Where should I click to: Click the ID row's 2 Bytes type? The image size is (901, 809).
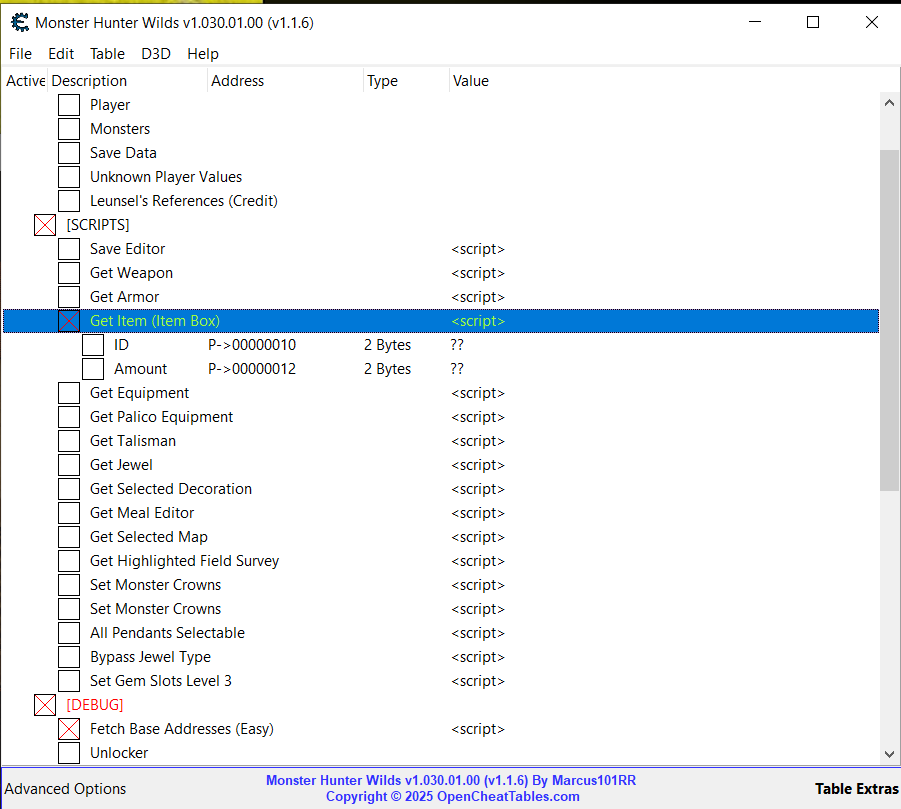(x=387, y=345)
